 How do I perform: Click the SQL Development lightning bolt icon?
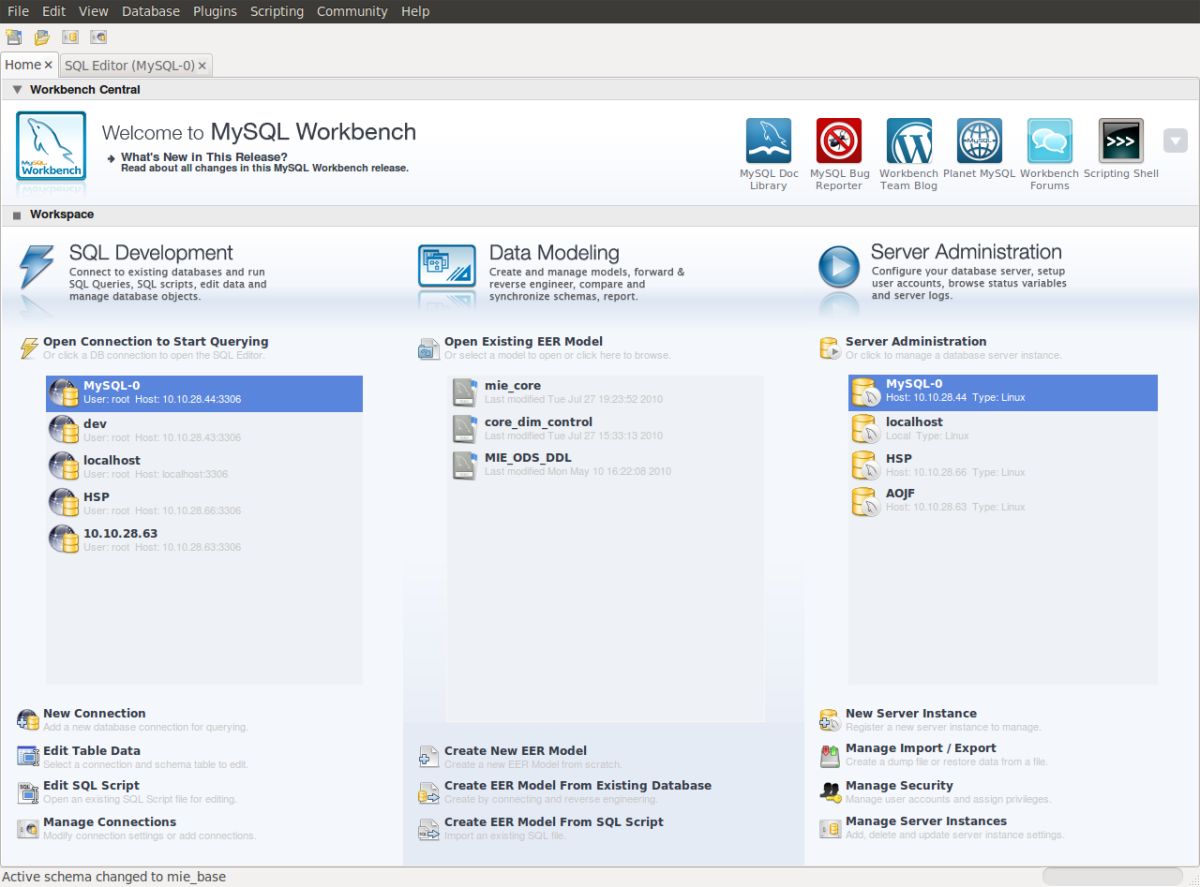point(37,268)
